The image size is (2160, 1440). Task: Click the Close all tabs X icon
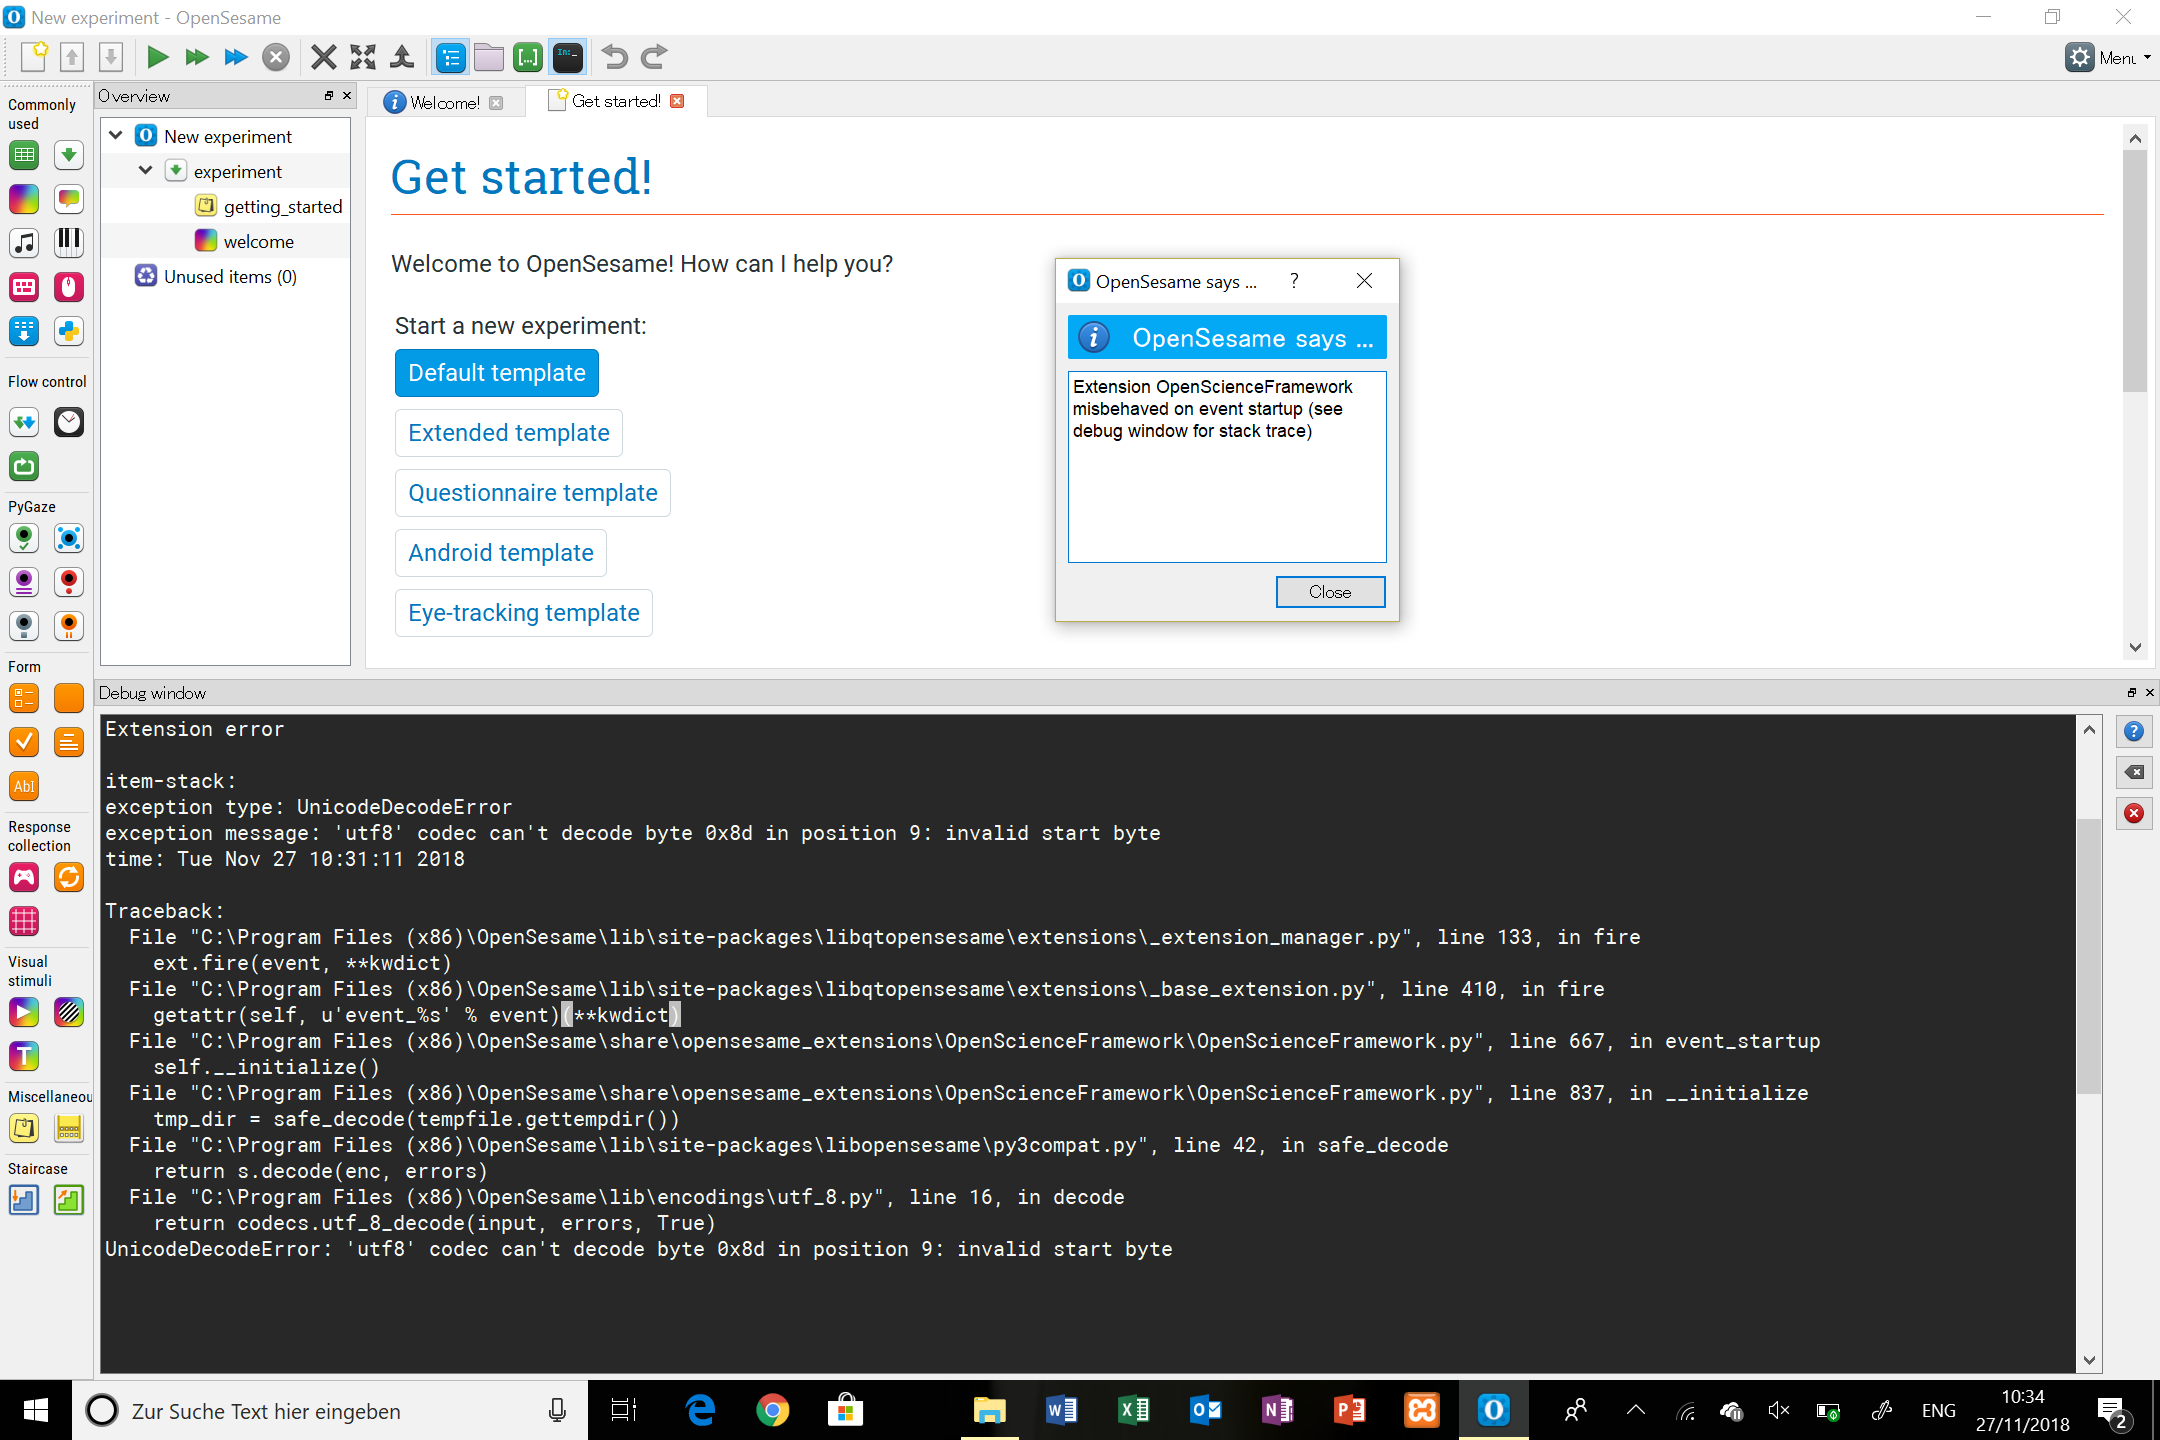323,57
